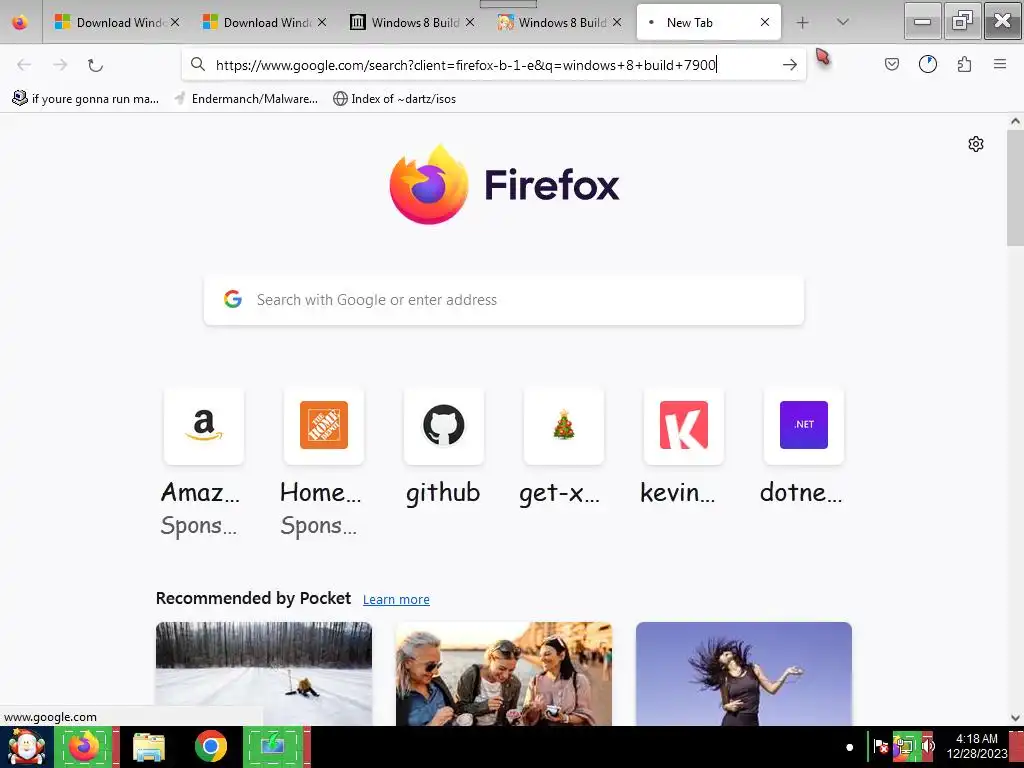Open the volume speaker icon
The height and width of the screenshot is (768, 1024).
click(928, 746)
